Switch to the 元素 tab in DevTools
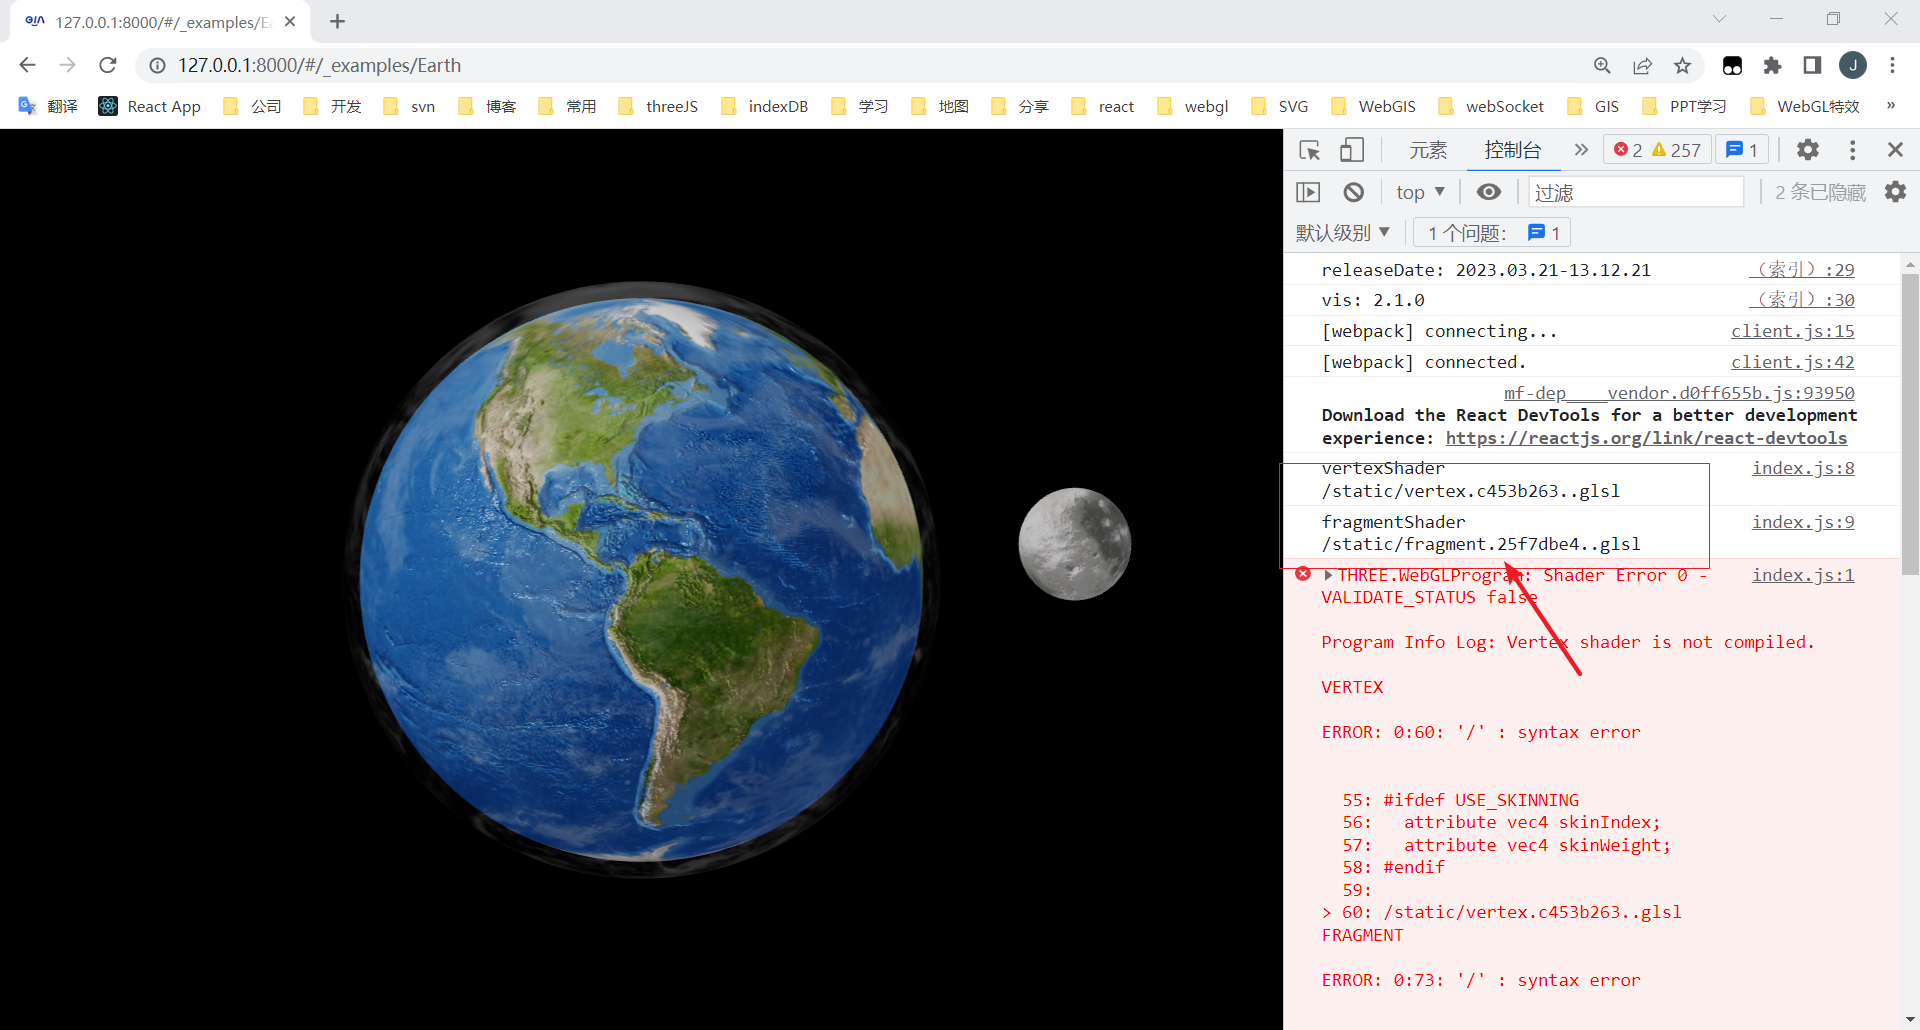1920x1030 pixels. 1428,150
